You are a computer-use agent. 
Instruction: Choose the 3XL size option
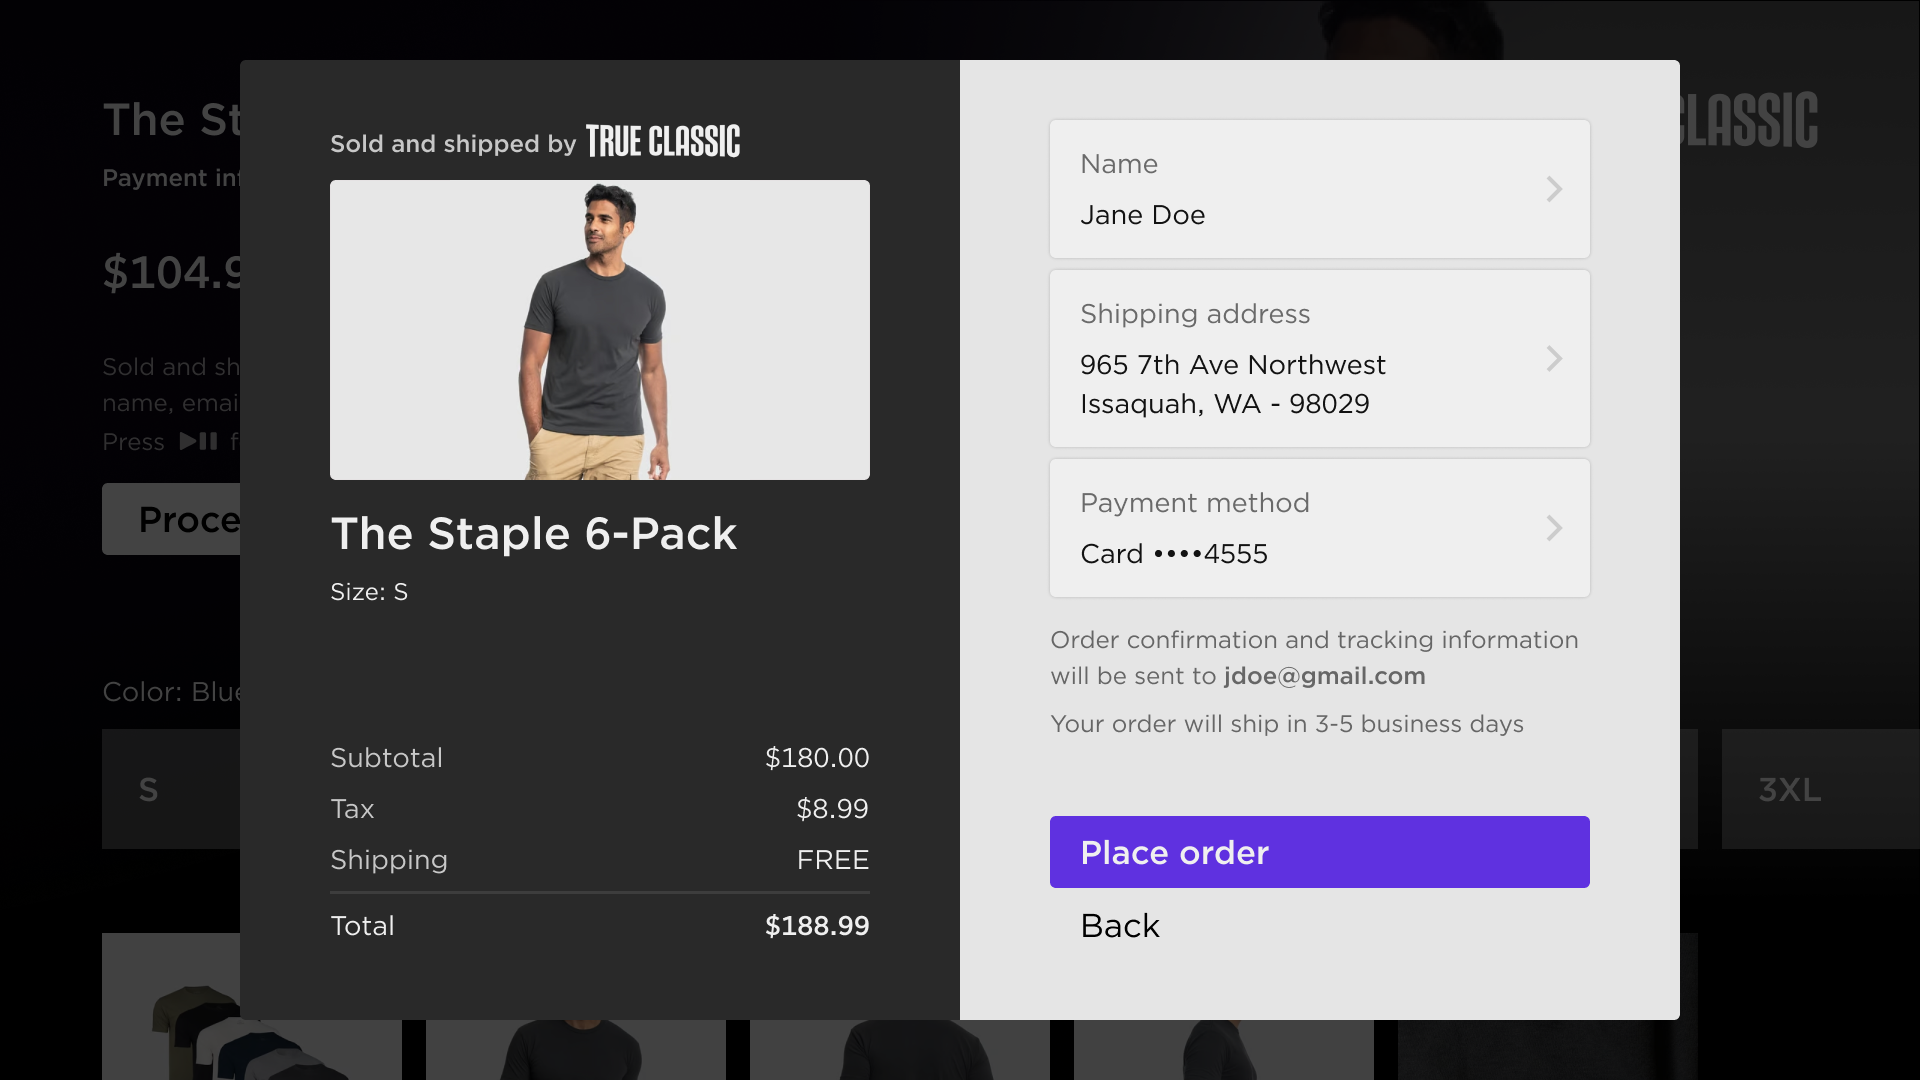[x=1790, y=790]
